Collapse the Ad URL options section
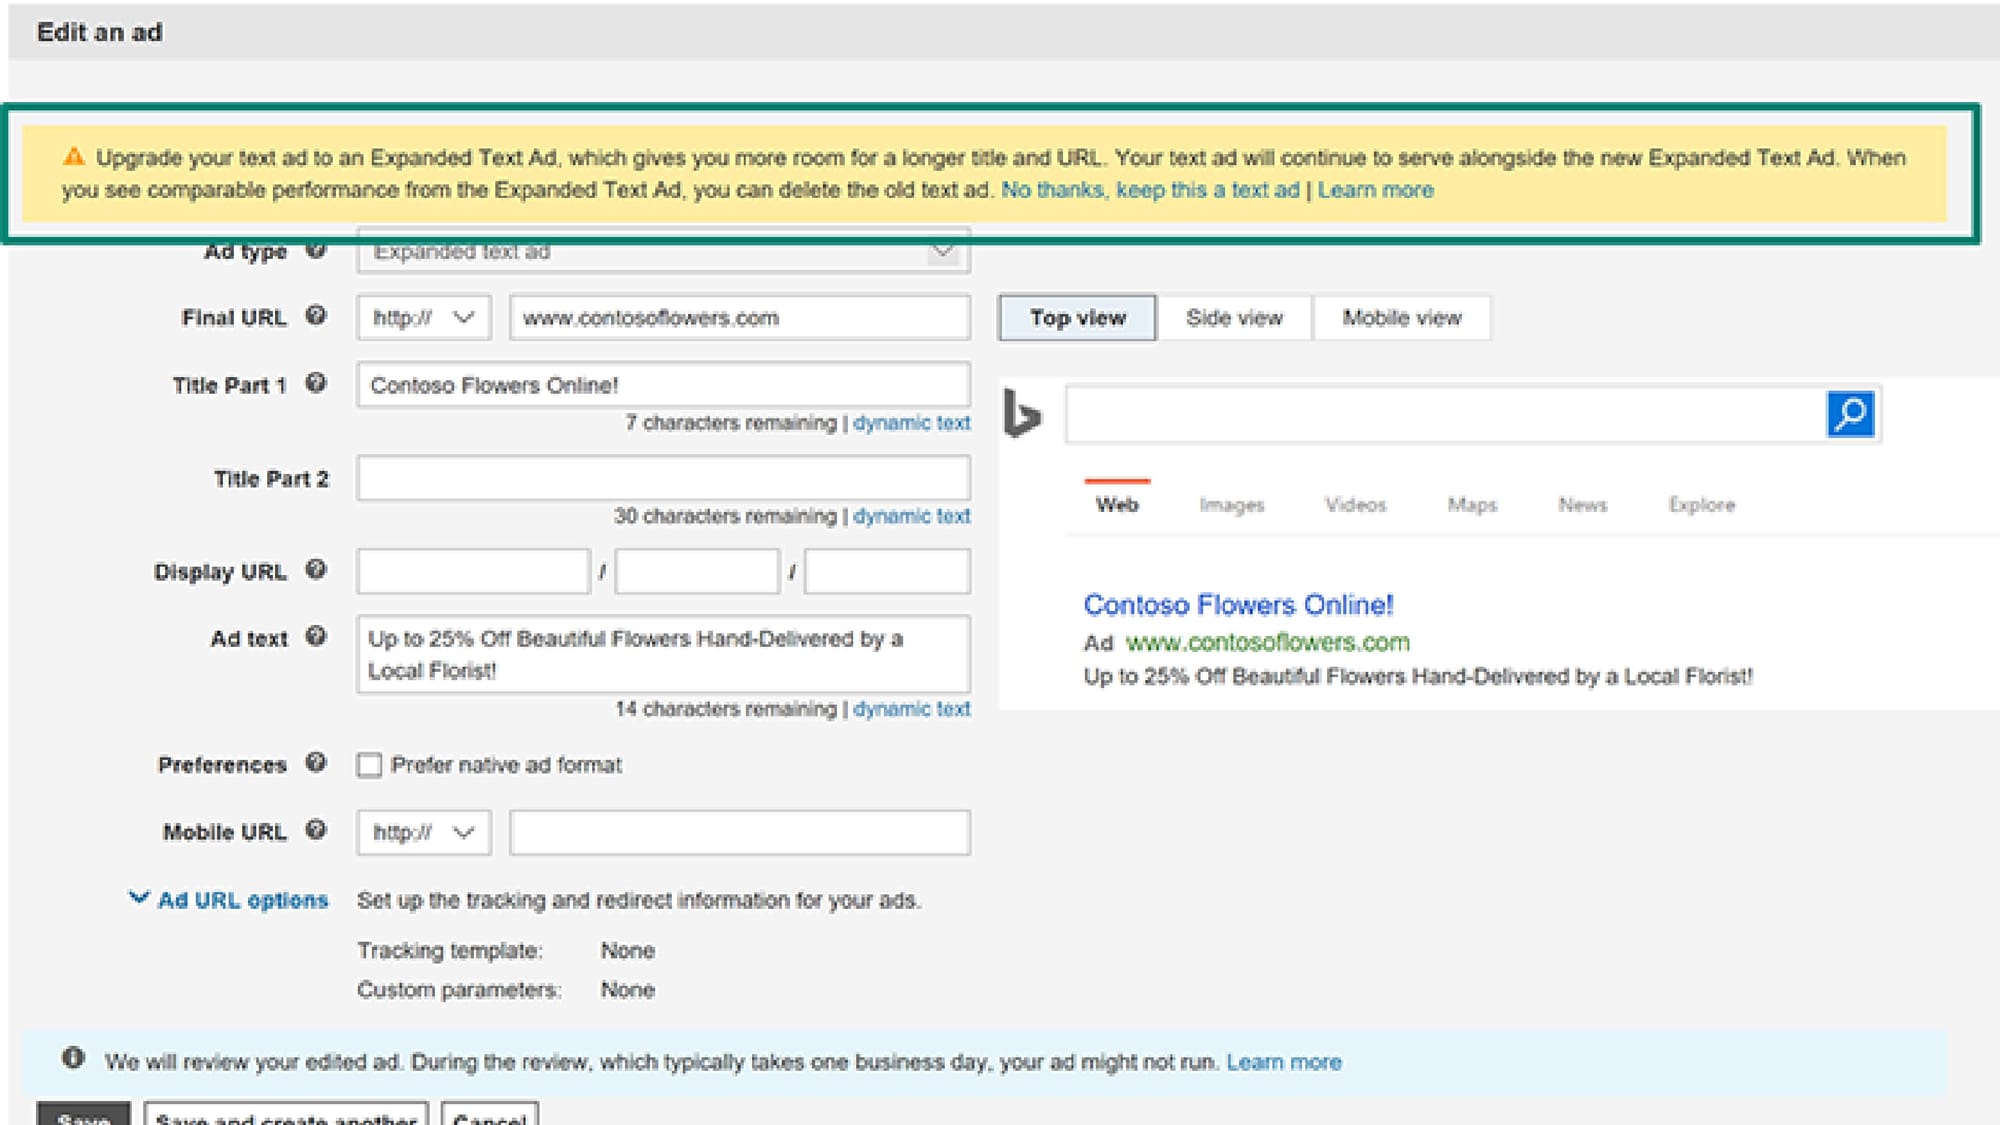Screen dimensions: 2000x1125 tap(229, 899)
